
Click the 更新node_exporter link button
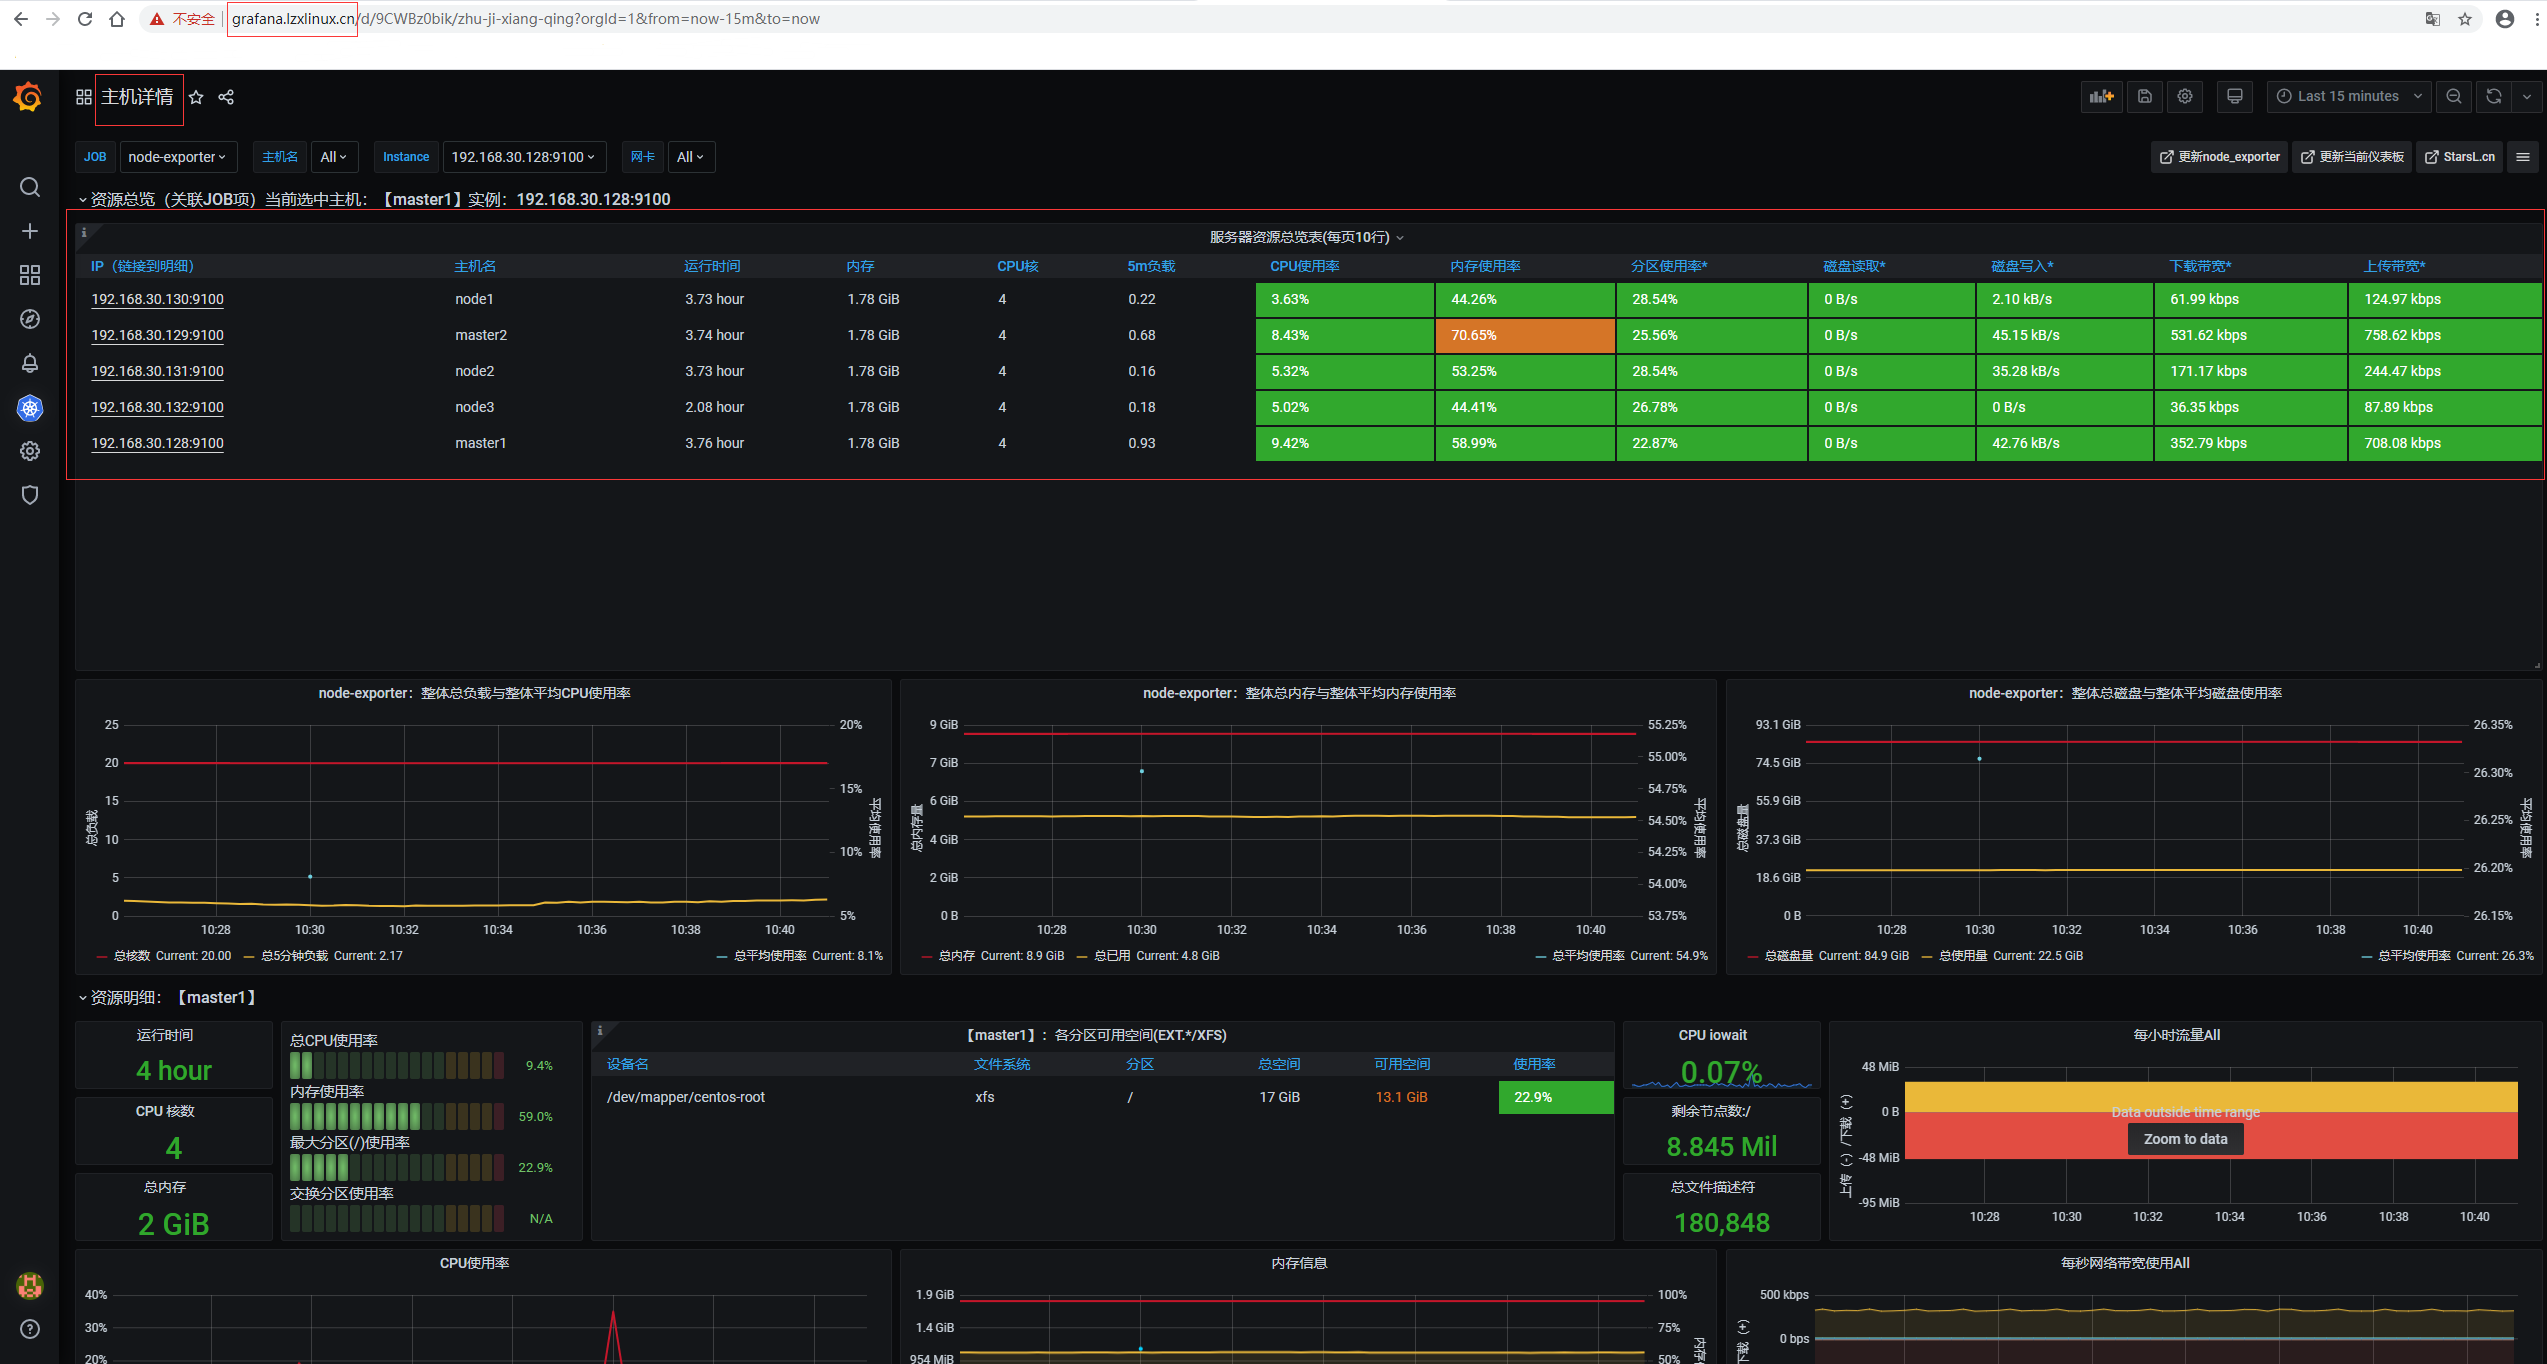click(2219, 157)
